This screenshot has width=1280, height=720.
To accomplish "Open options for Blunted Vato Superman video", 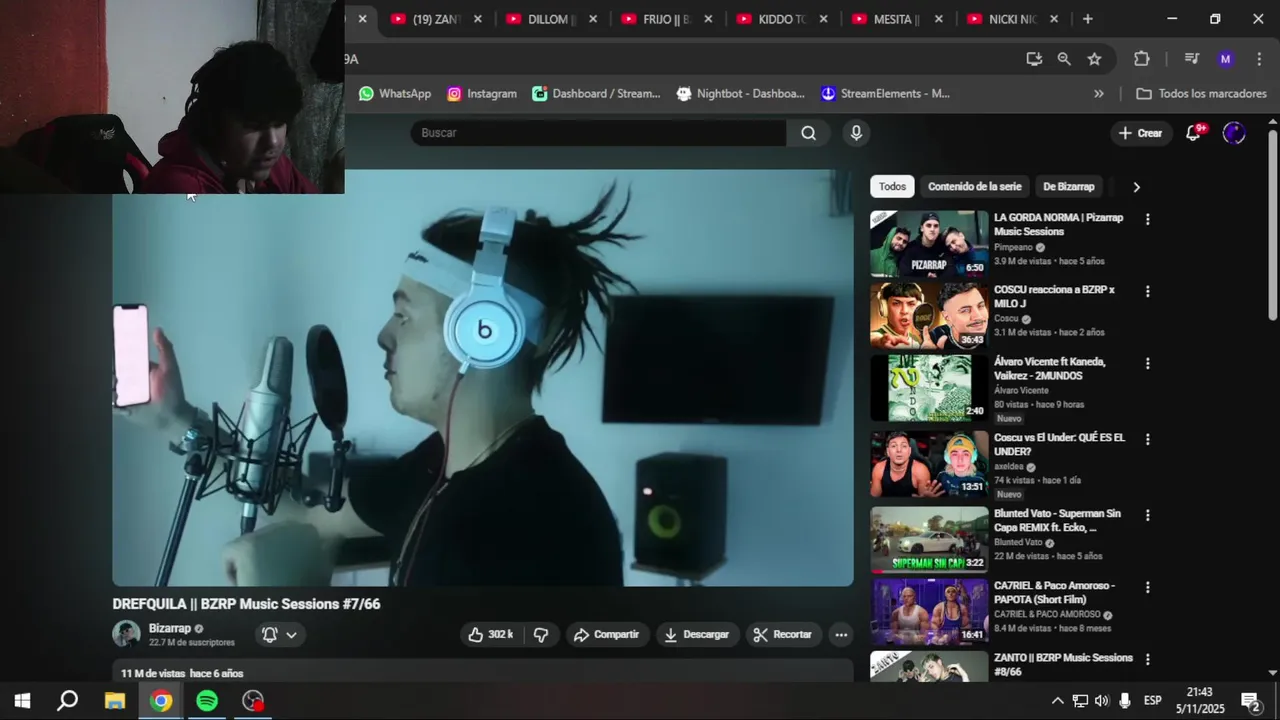I will (1147, 515).
